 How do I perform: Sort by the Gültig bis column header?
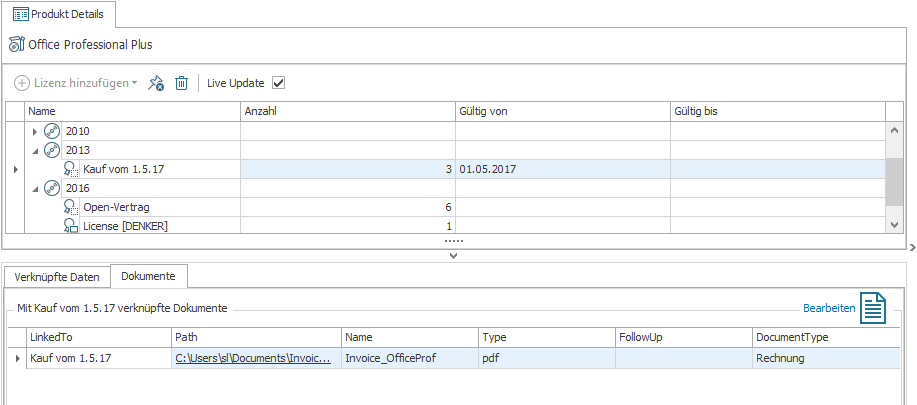point(778,111)
